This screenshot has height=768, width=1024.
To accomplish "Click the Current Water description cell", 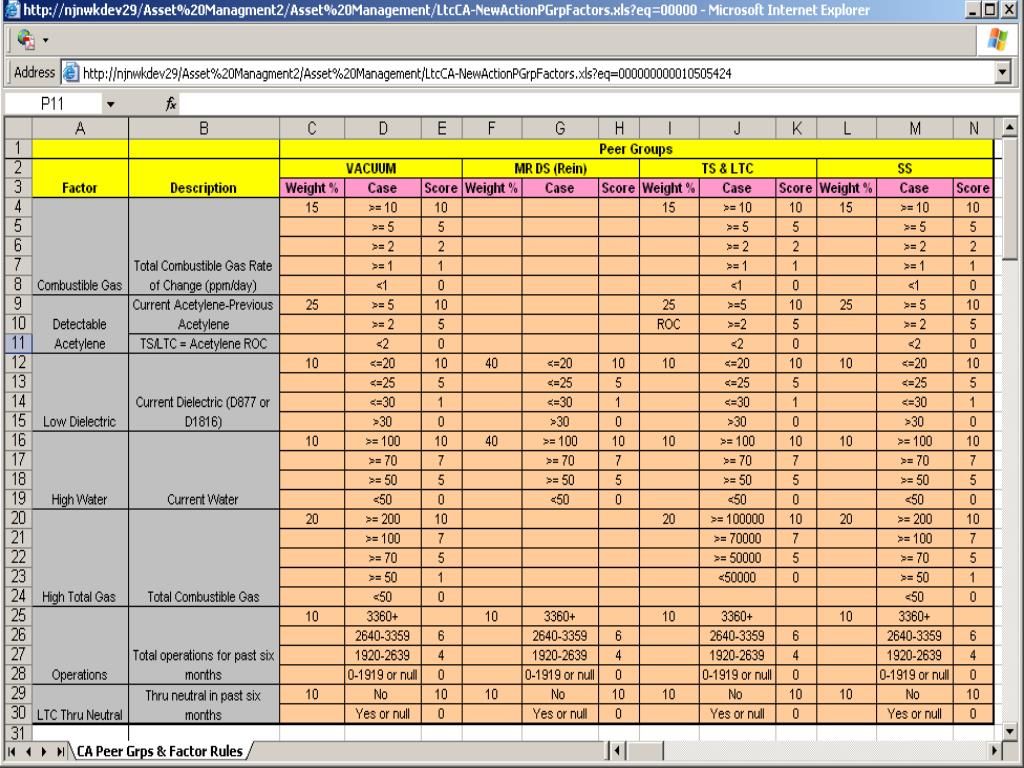I will click(204, 470).
